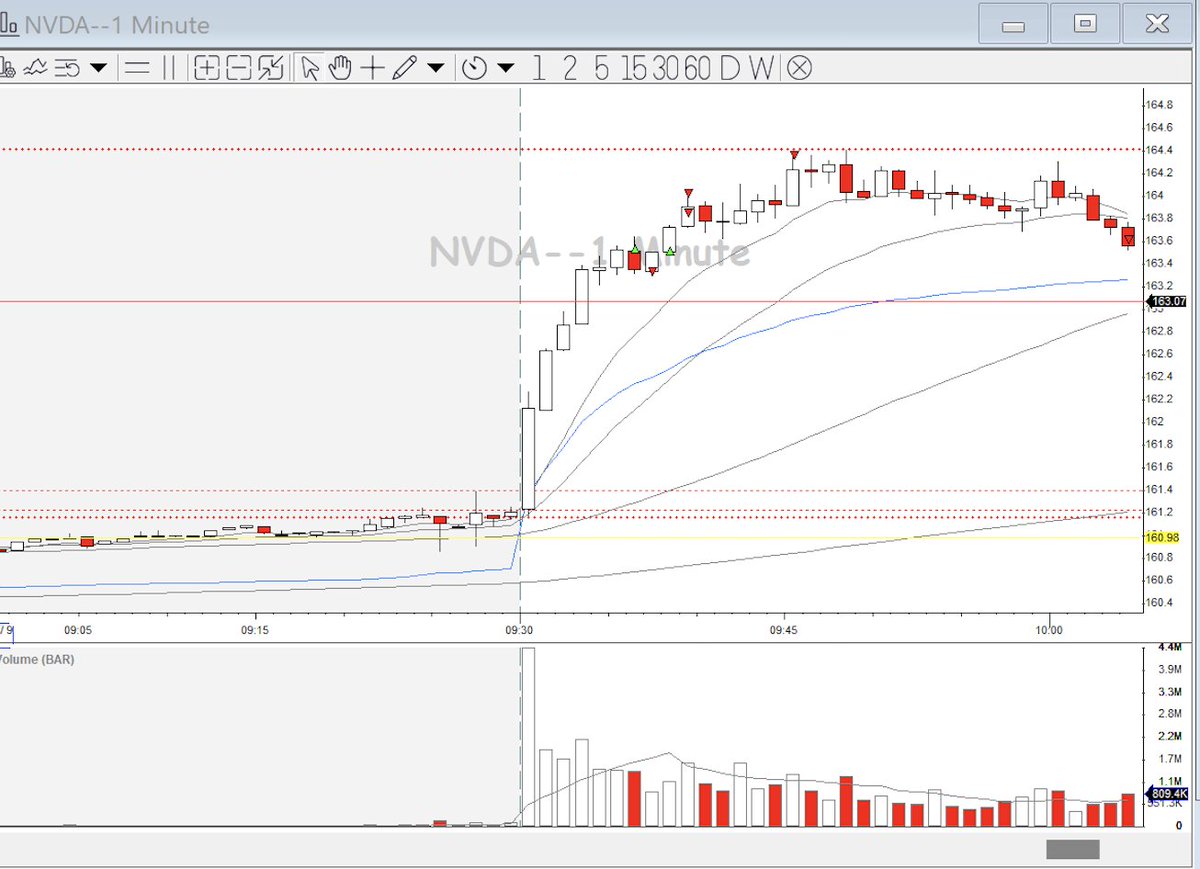Select the horizontal lines tool

pyautogui.click(x=137, y=68)
